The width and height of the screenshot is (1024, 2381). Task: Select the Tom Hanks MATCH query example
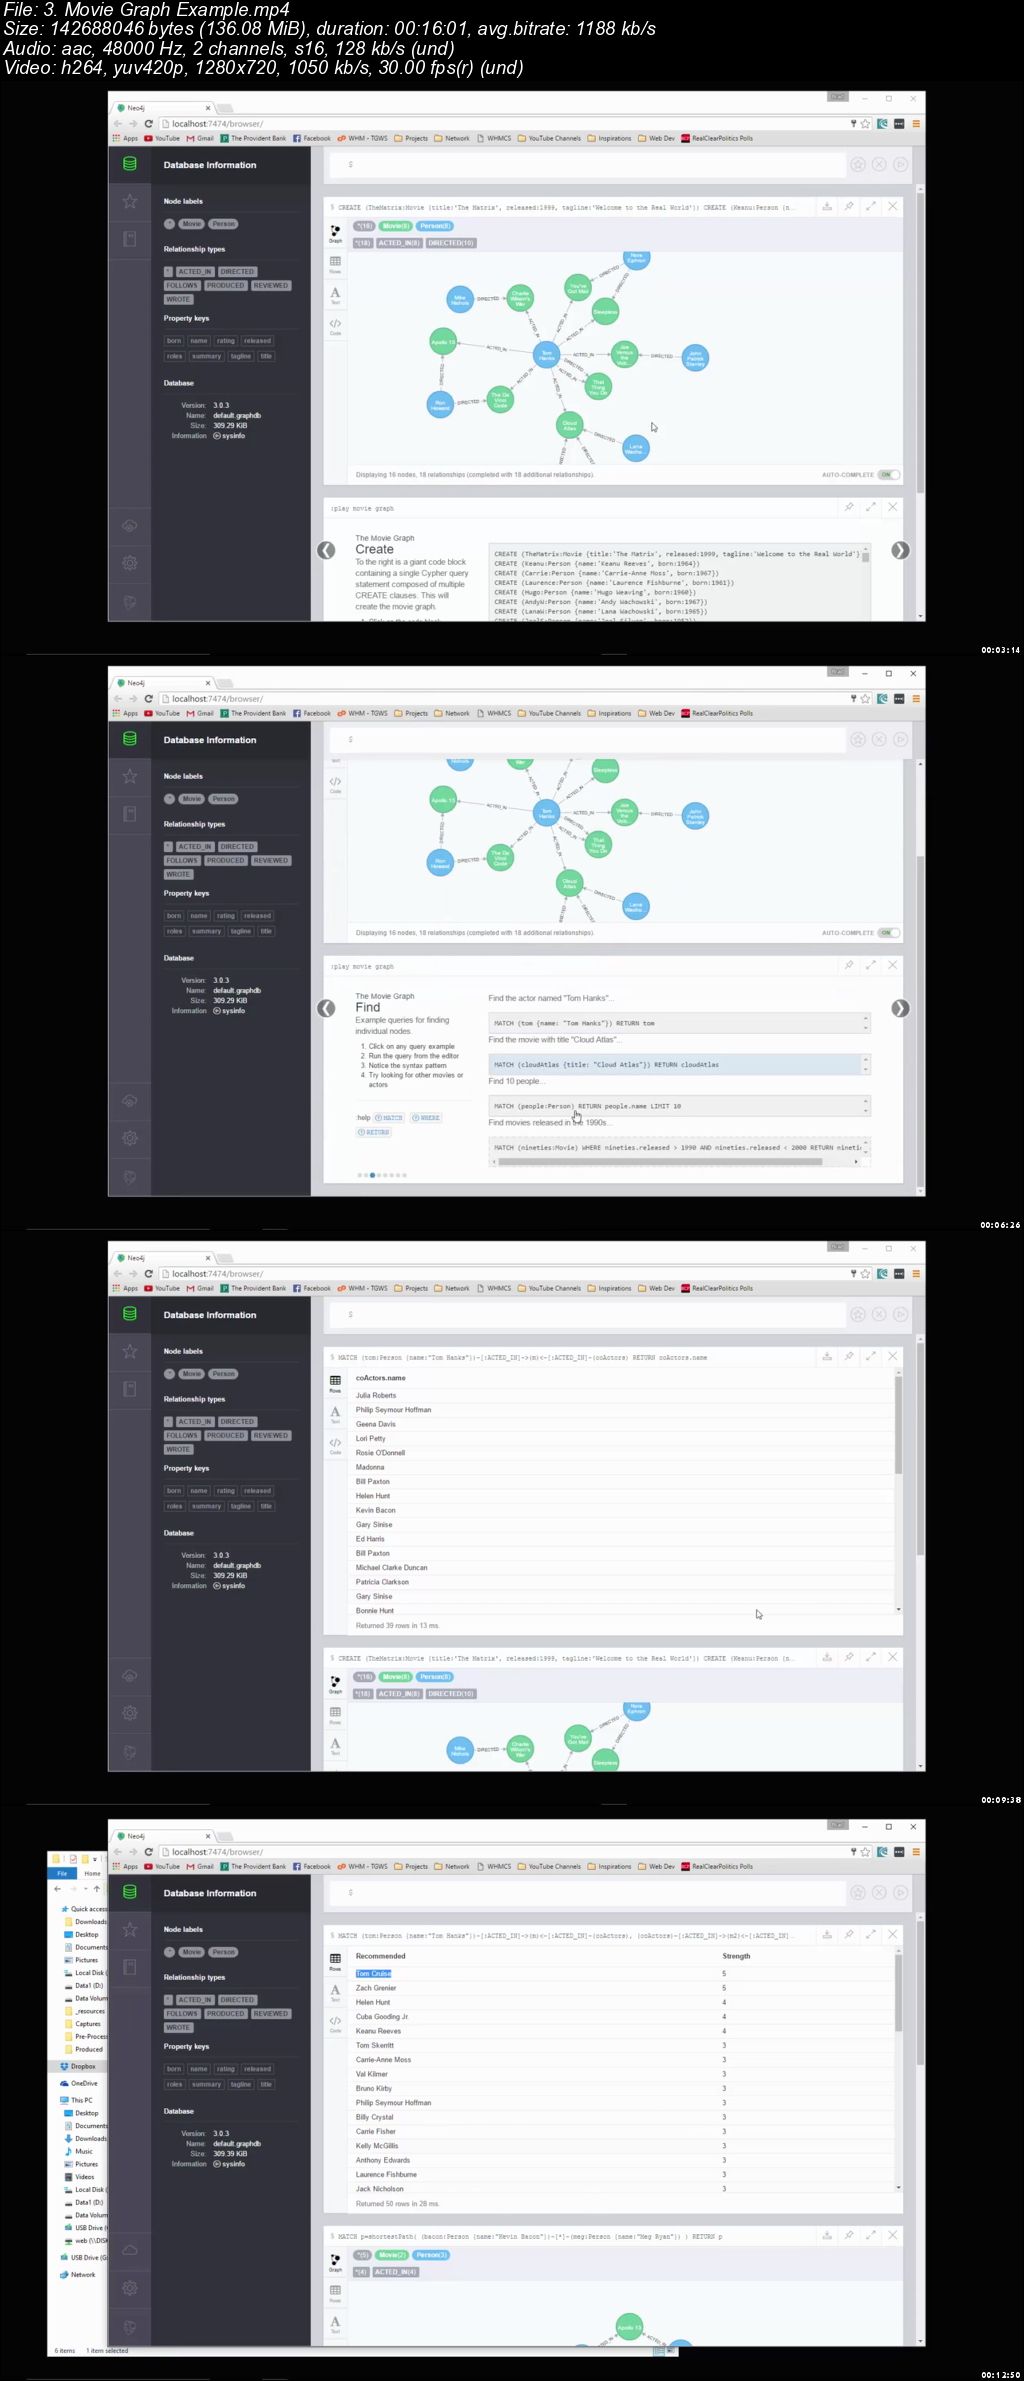679,1023
